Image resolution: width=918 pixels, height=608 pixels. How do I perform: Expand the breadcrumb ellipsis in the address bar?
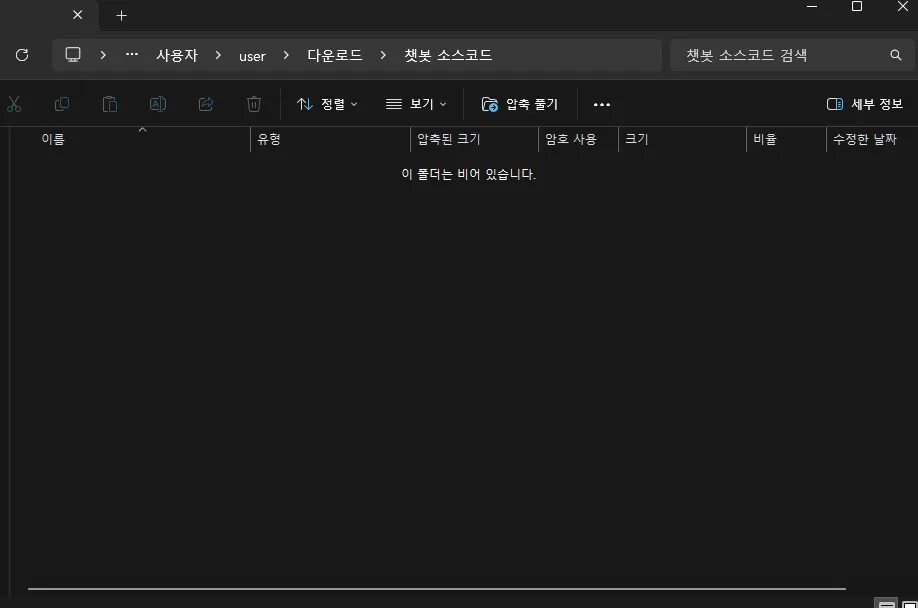(131, 55)
